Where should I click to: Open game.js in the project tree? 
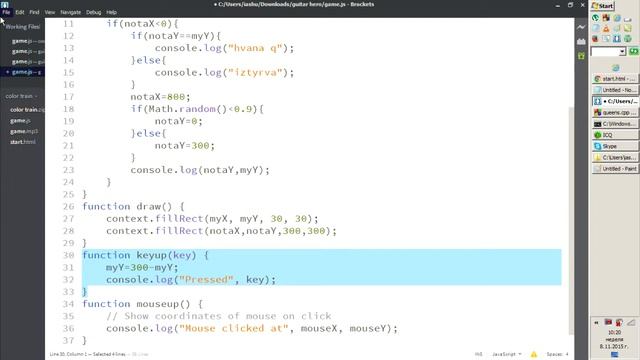point(20,121)
